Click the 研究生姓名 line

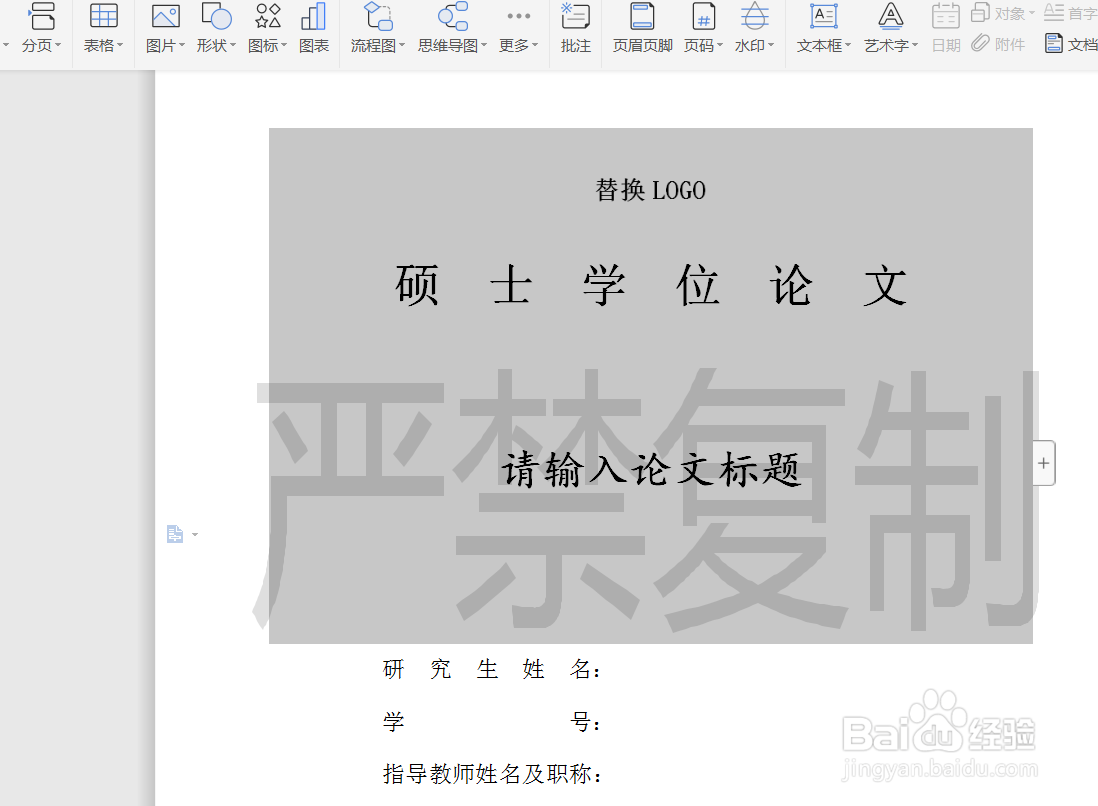492,669
